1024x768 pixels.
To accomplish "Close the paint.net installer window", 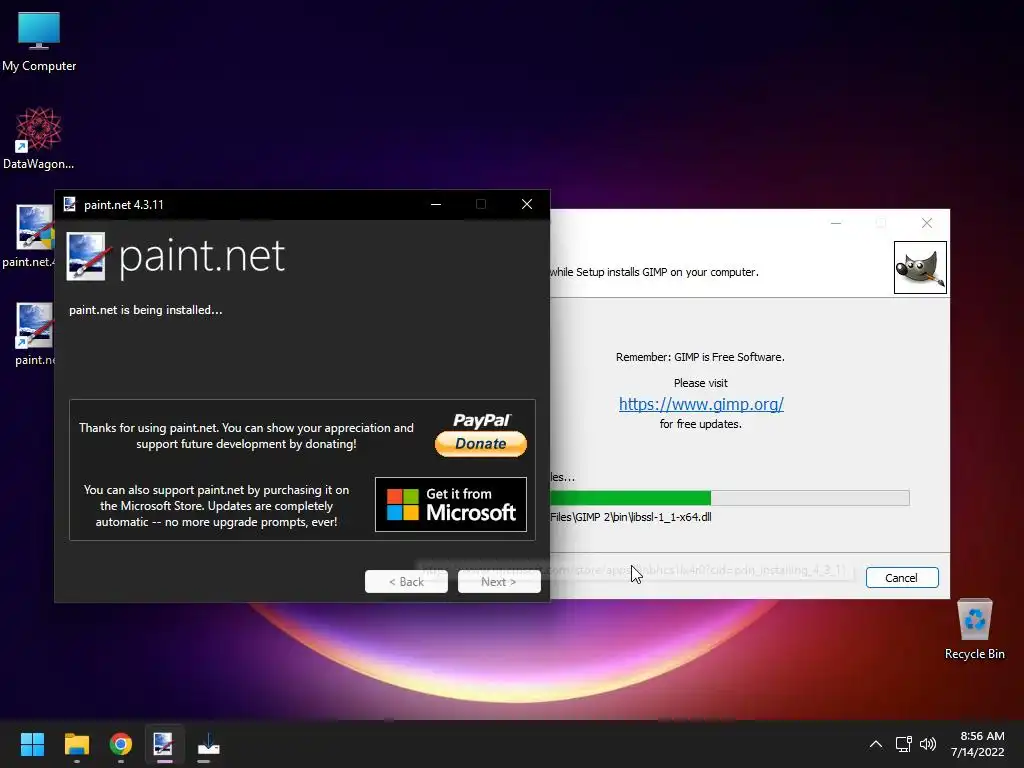I will 527,204.
